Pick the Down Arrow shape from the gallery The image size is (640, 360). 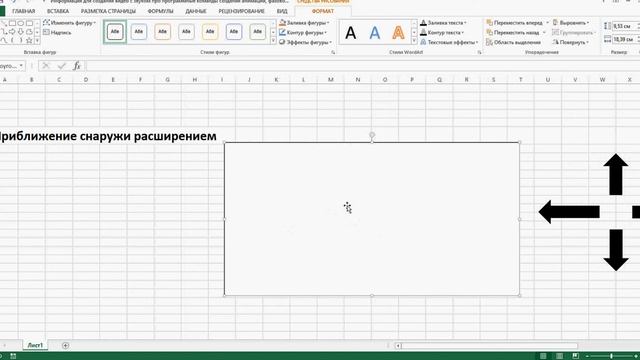(20, 32)
